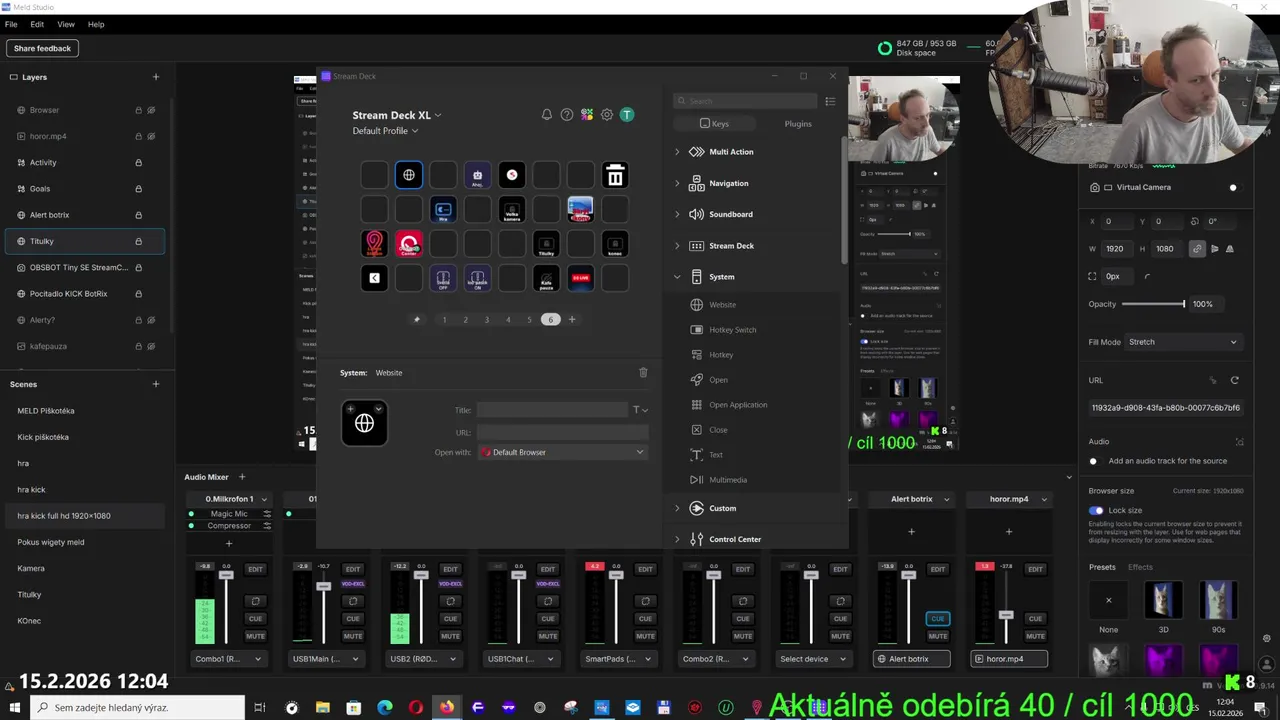Add a new Stream Deck page

click(572, 320)
